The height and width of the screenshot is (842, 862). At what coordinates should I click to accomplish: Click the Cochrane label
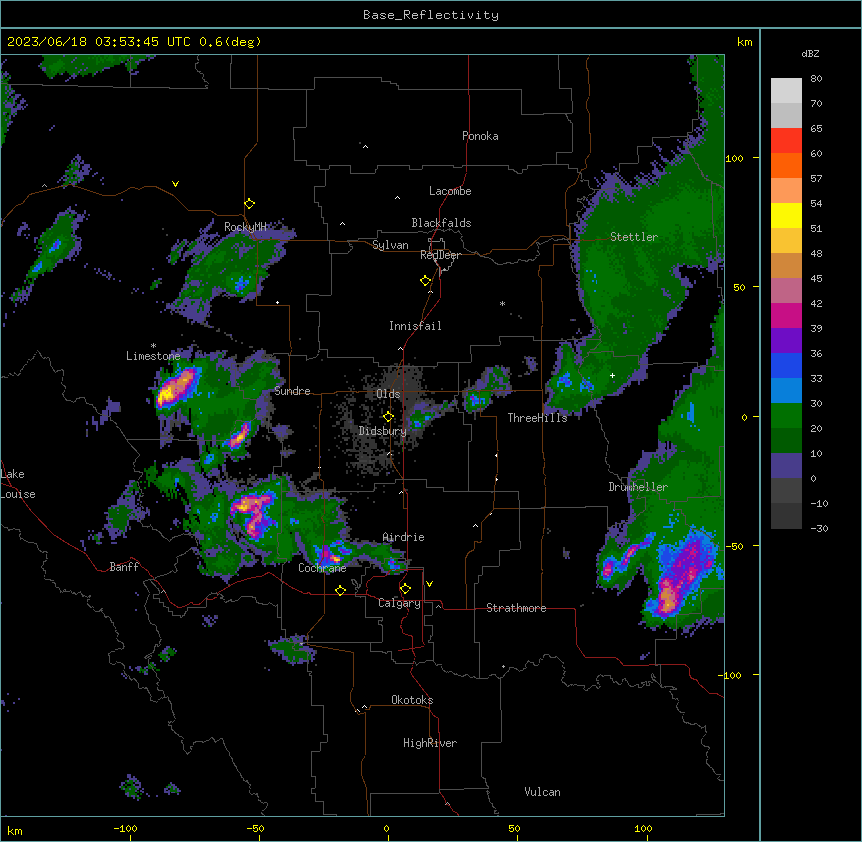pos(322,568)
